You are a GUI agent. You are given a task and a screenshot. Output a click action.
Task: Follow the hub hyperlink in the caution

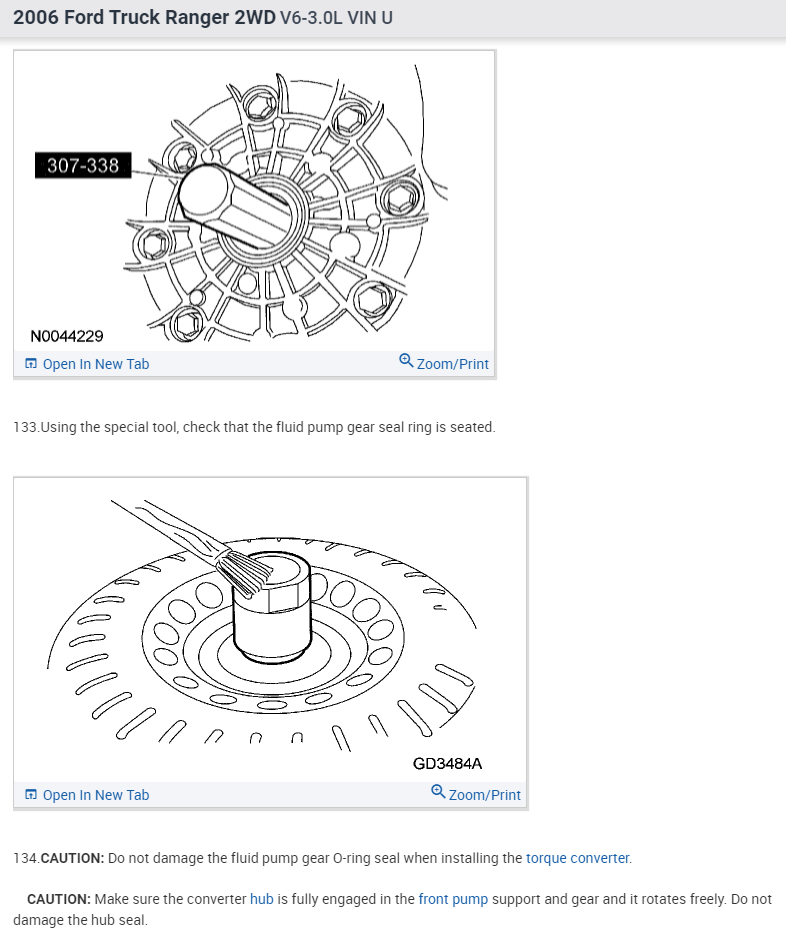pos(262,899)
